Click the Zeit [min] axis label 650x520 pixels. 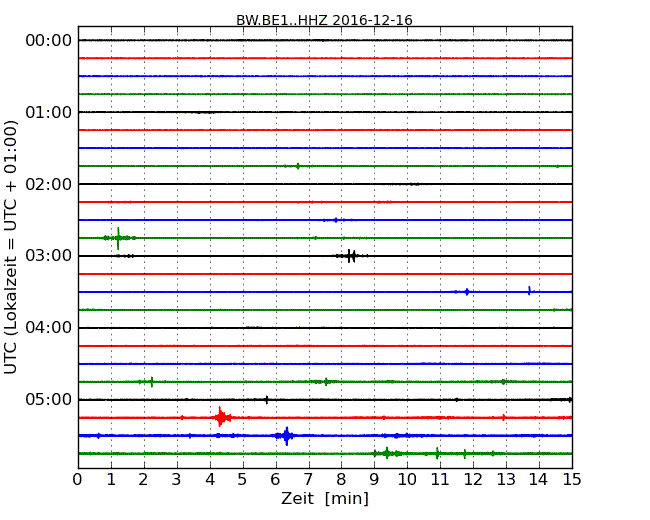[325, 498]
